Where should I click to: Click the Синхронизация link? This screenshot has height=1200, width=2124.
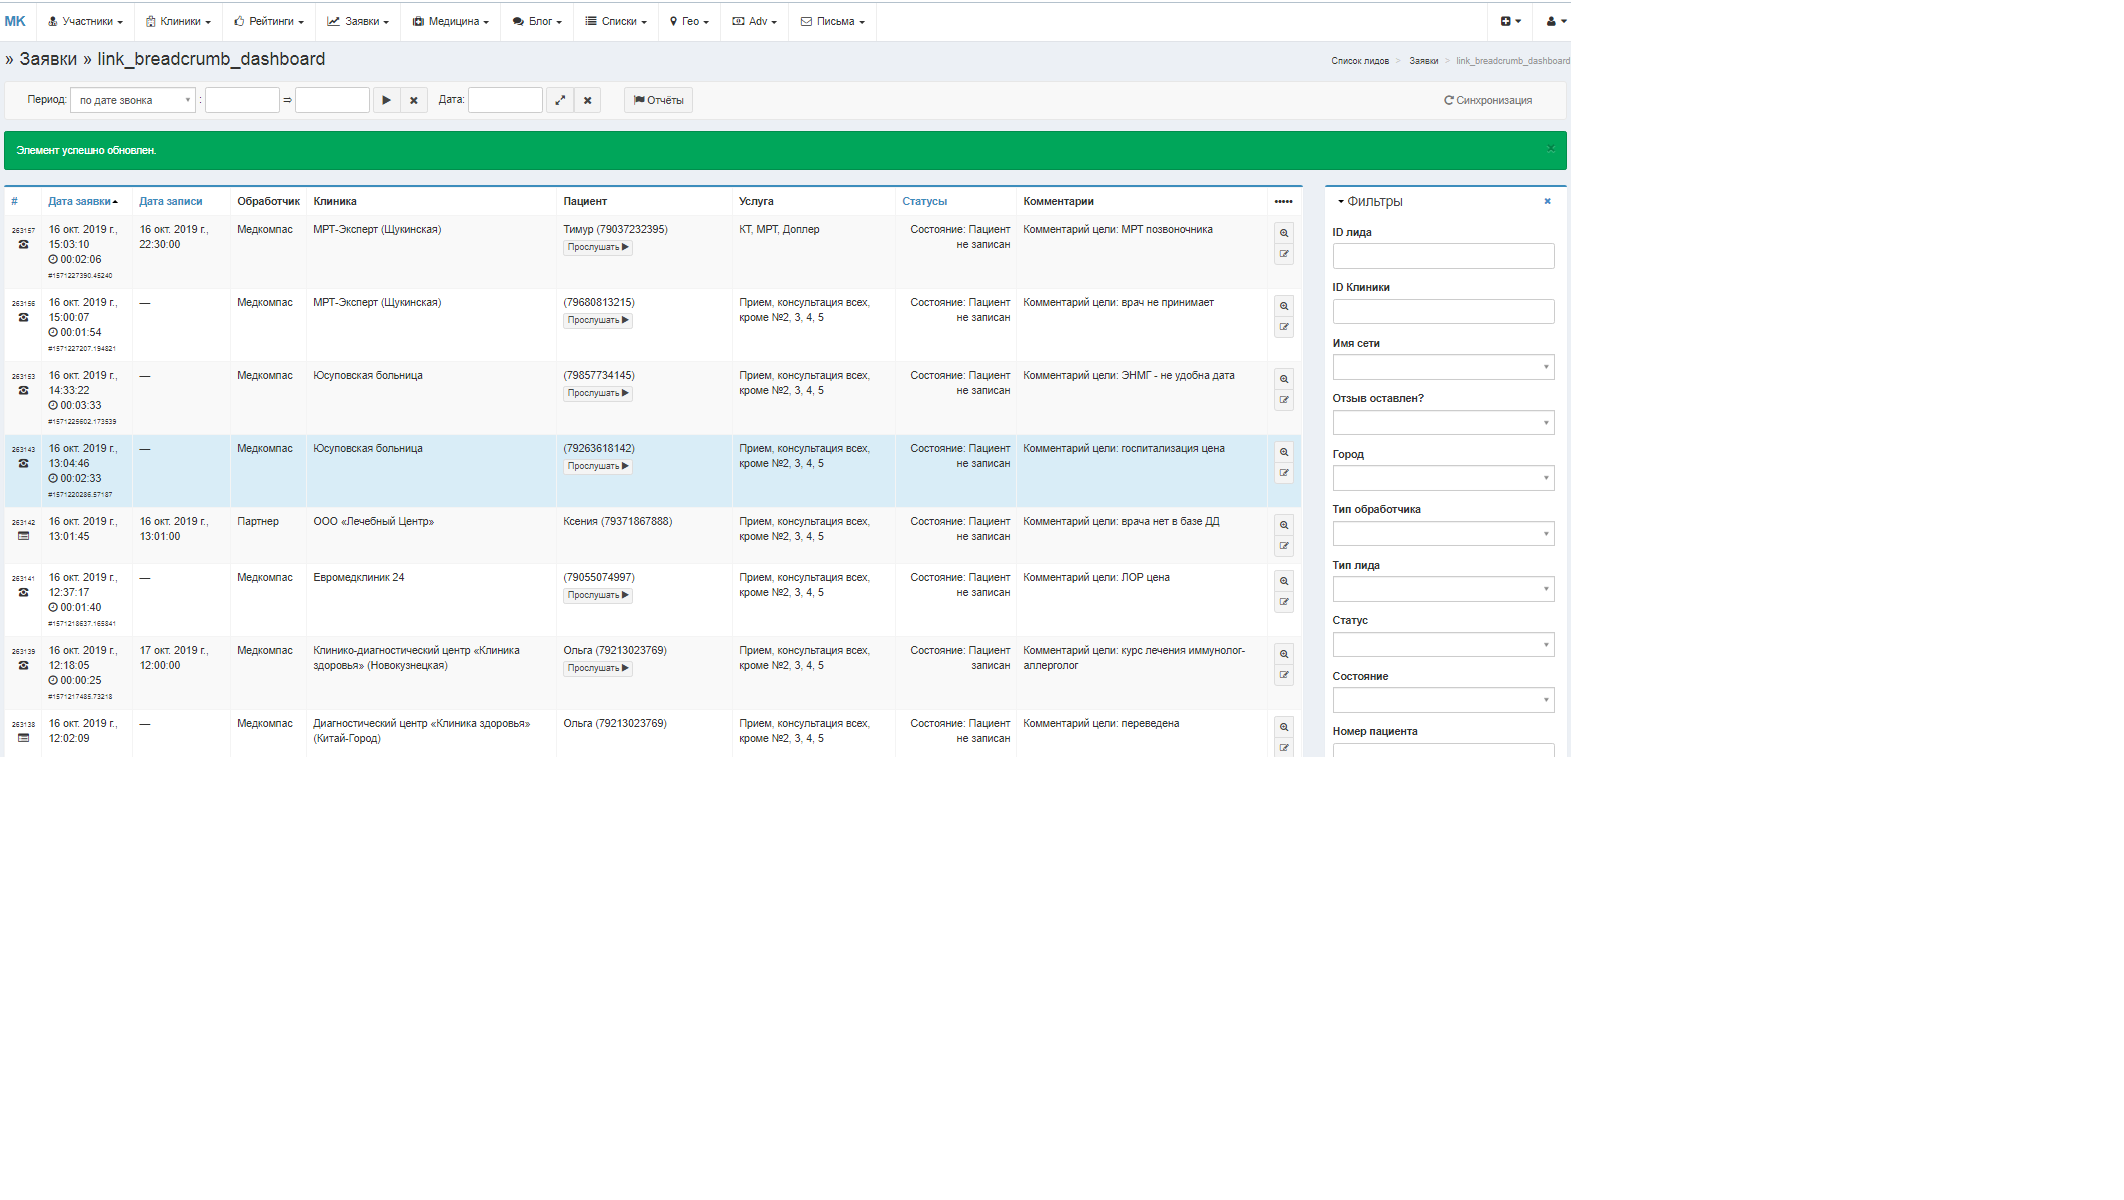coord(1487,100)
